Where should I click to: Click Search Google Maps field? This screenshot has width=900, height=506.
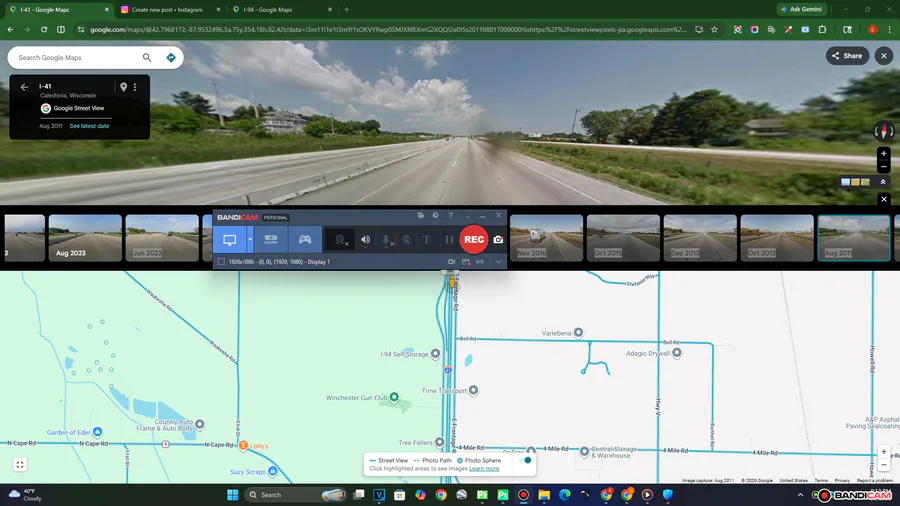pyautogui.click(x=76, y=57)
